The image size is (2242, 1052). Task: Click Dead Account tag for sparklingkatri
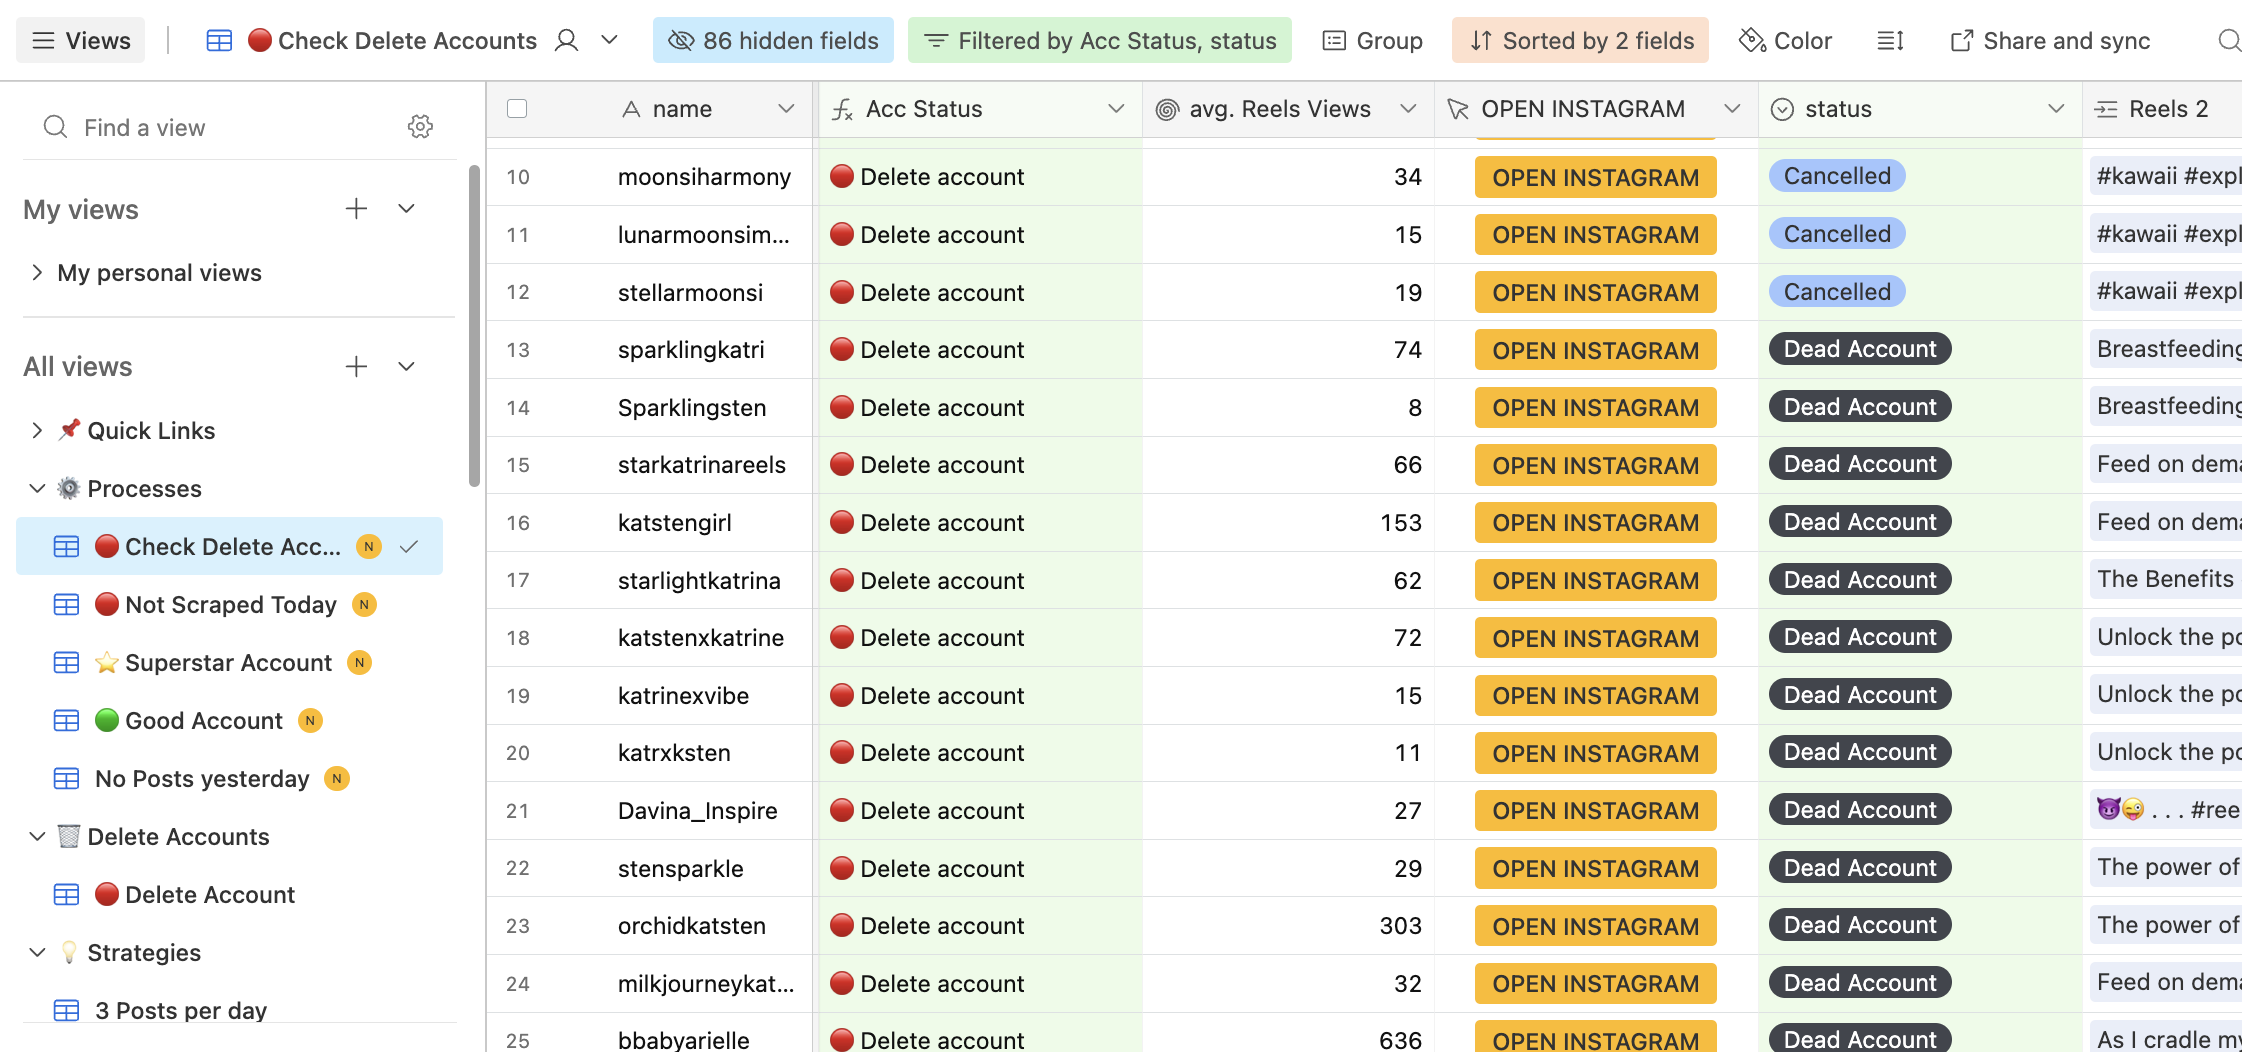1860,349
